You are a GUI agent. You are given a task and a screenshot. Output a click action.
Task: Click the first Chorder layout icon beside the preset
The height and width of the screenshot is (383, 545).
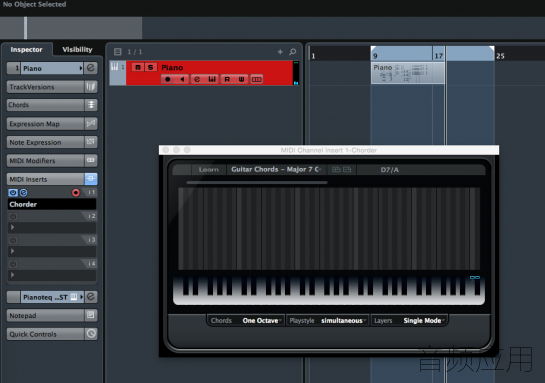(x=336, y=170)
